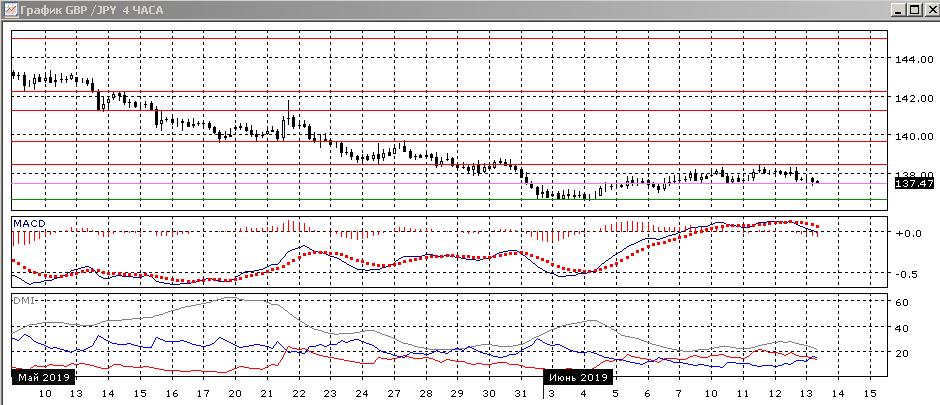This screenshot has height=405, width=940.
Task: Select date label 6 on time axis
Action: (647, 394)
